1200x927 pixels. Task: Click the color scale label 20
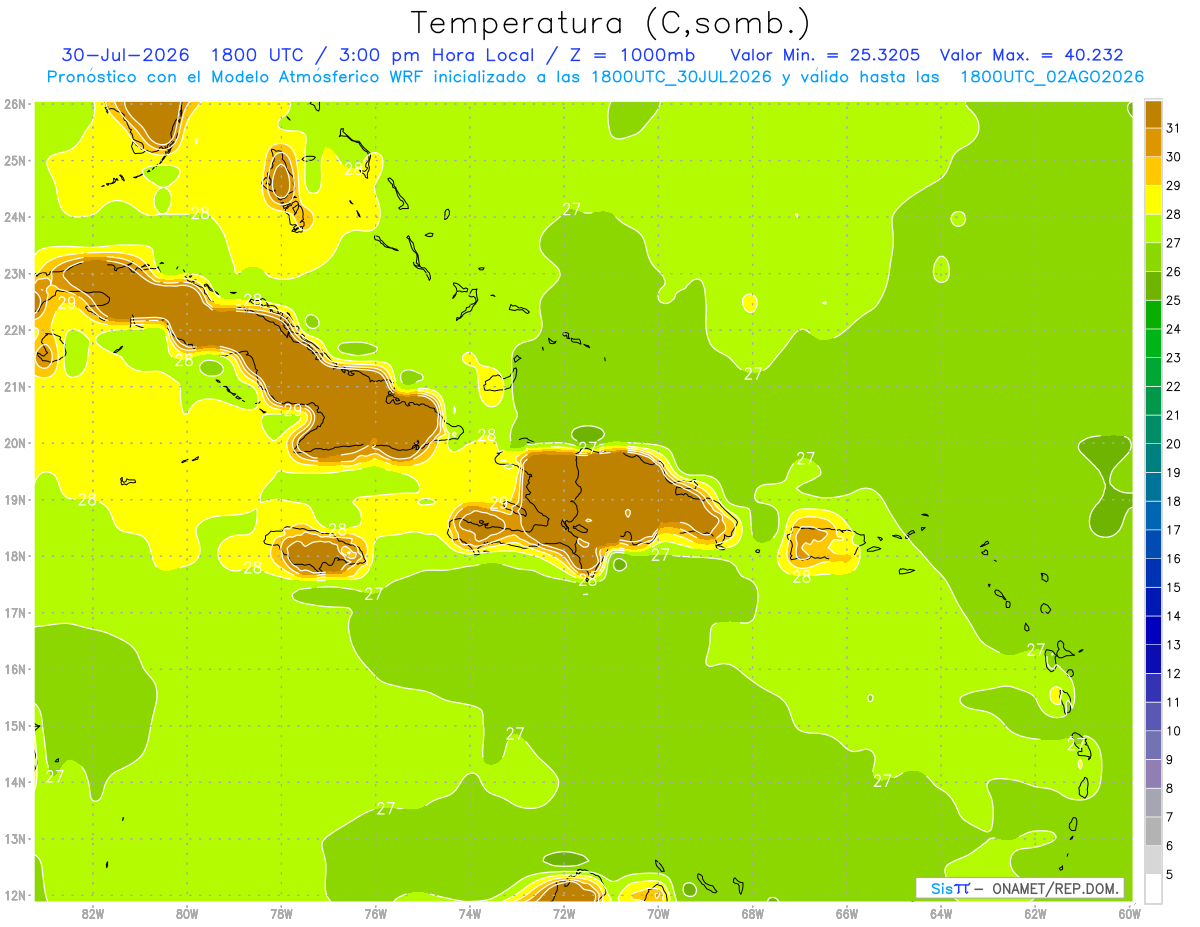1174,444
